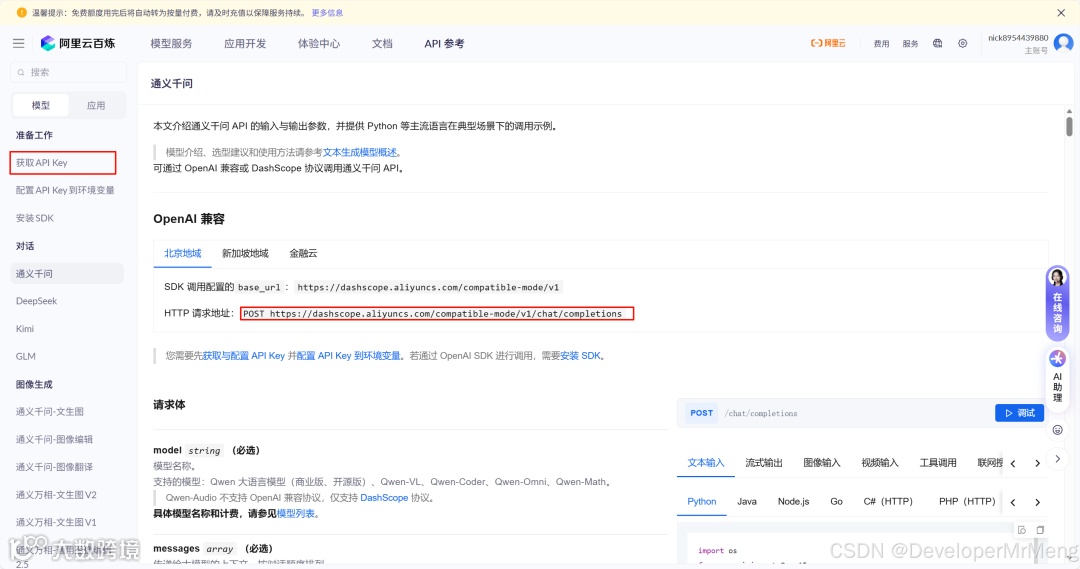This screenshot has width=1080, height=569.
Task: Open 安装 SDK sidebar item
Action: coord(35,218)
